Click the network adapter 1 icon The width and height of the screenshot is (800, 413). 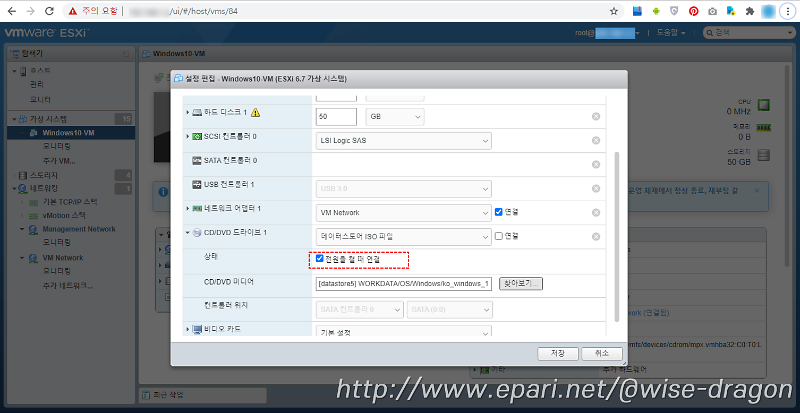(x=196, y=209)
